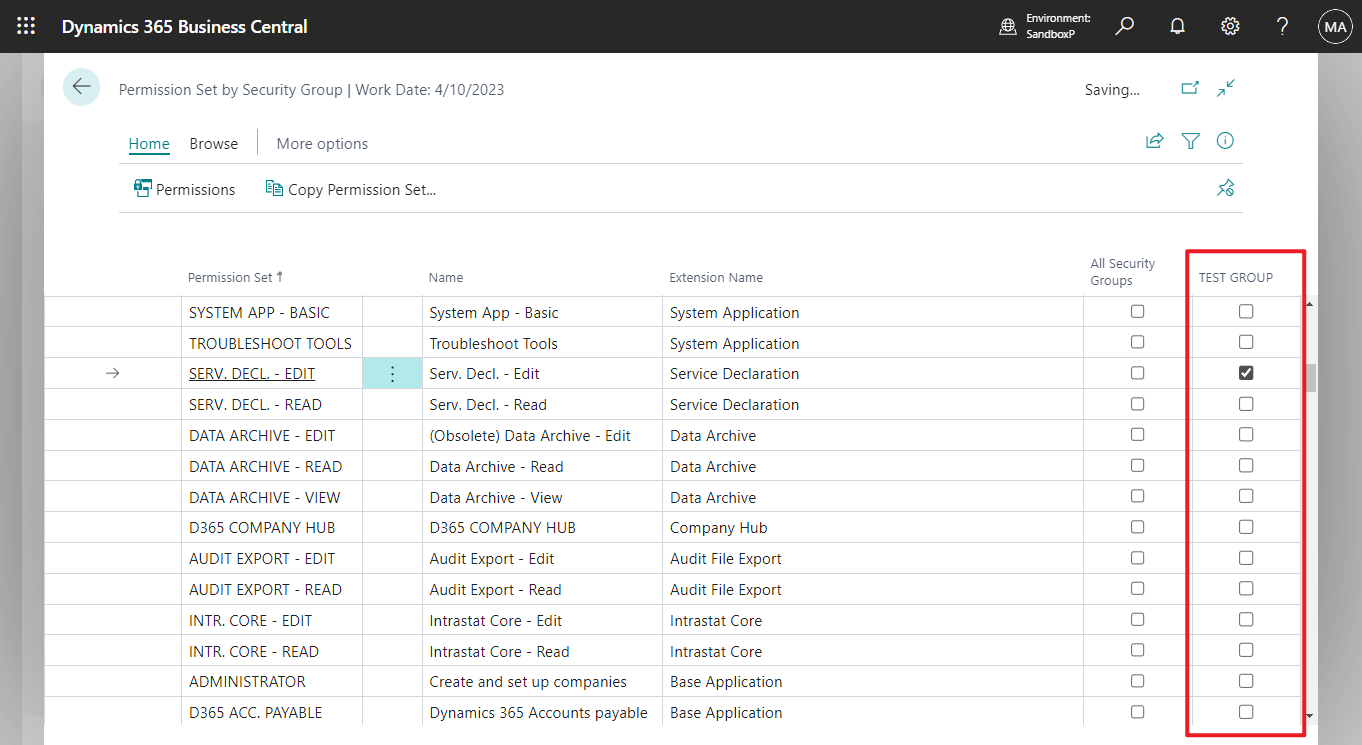Open the notifications bell
This screenshot has width=1362, height=745.
pyautogui.click(x=1178, y=27)
